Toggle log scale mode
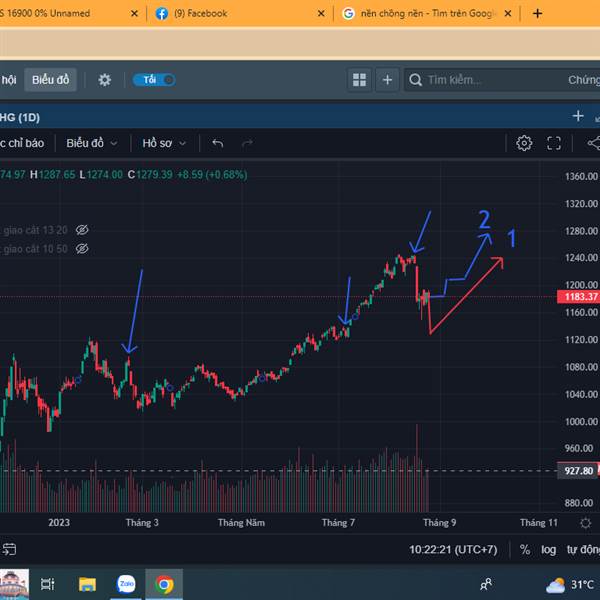 [x=548, y=550]
